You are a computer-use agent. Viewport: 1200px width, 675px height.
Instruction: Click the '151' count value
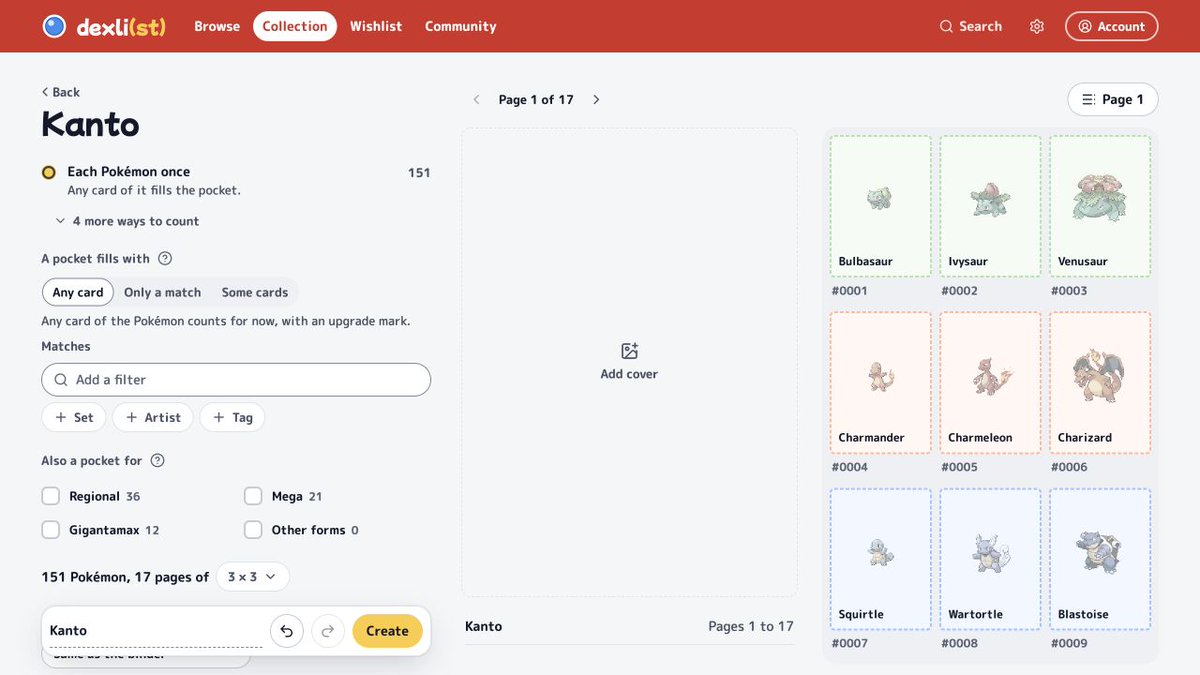tap(419, 173)
